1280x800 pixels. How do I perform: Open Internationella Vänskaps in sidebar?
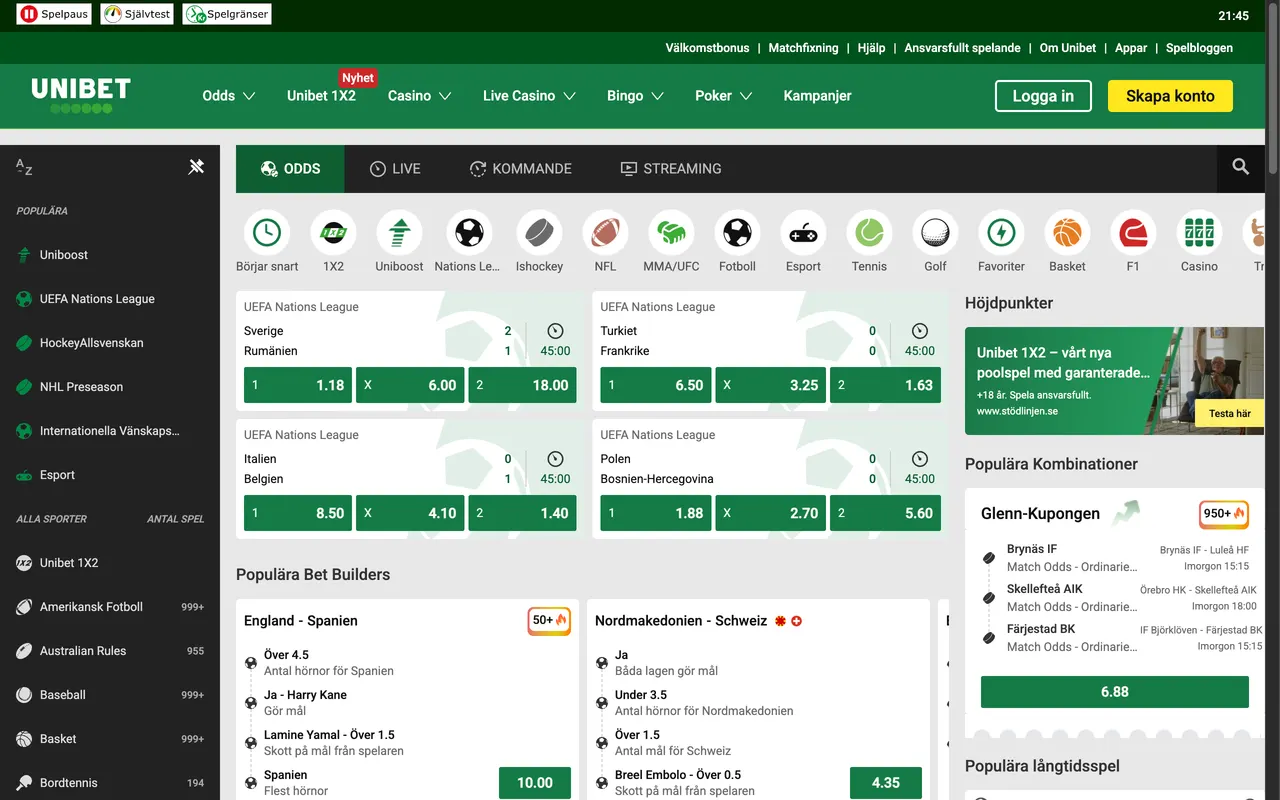click(110, 431)
